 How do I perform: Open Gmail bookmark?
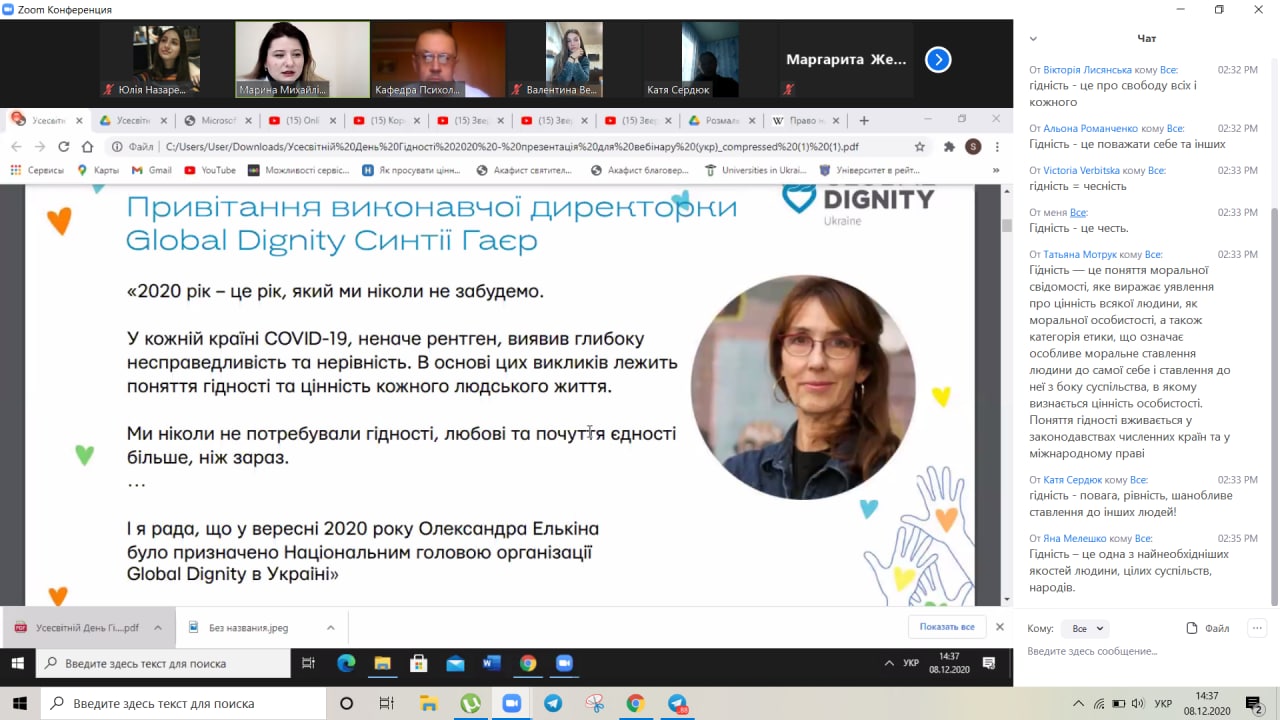(x=152, y=170)
